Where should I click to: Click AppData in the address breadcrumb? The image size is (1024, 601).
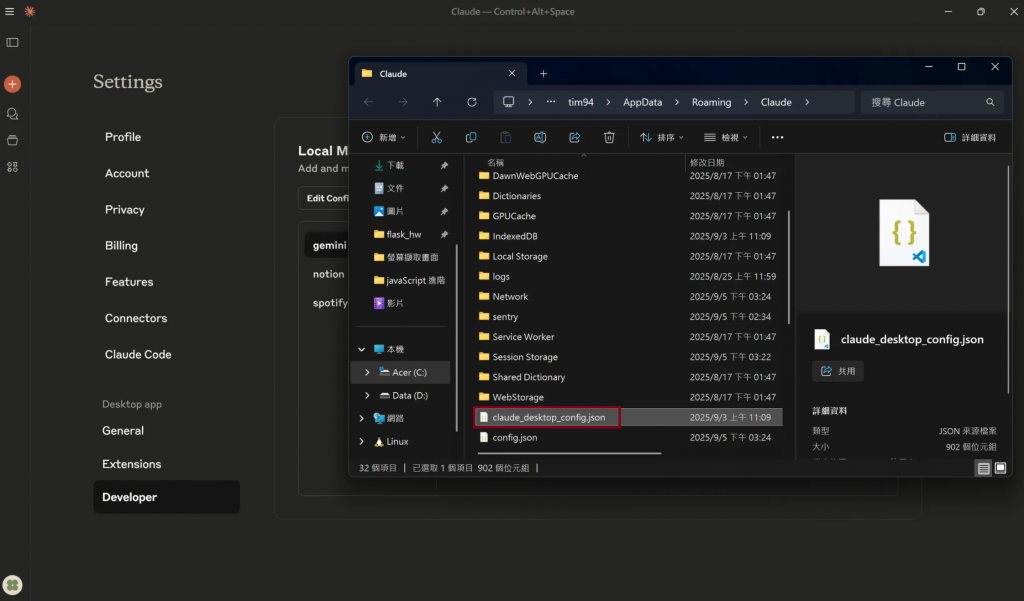click(642, 102)
